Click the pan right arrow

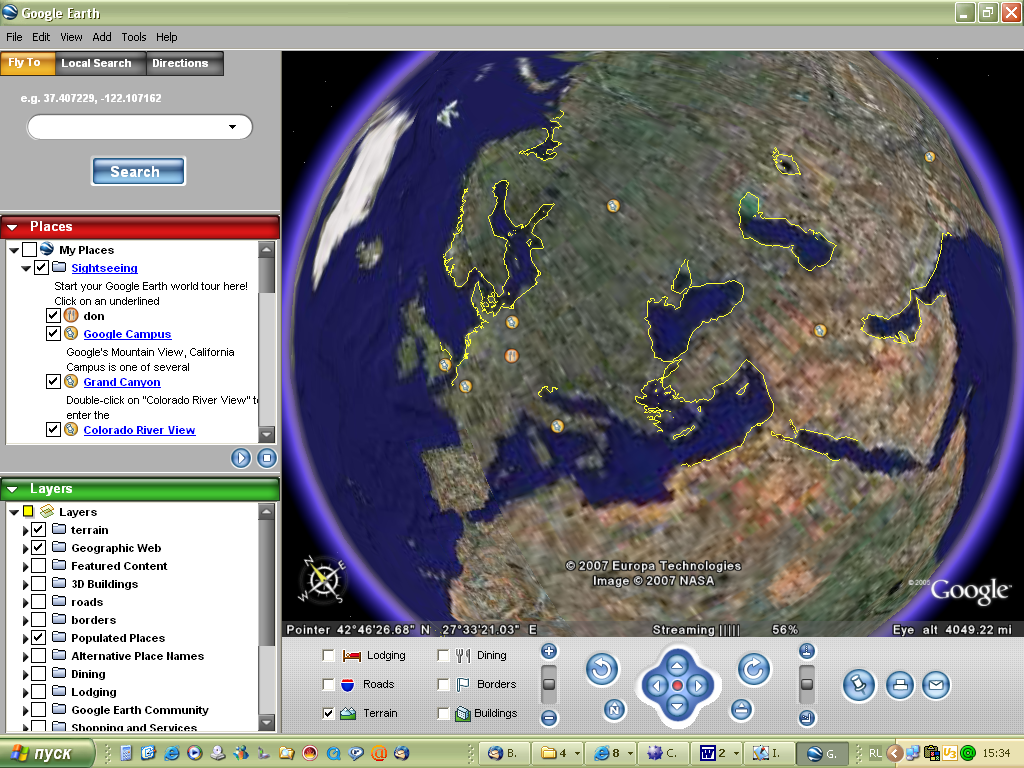tap(698, 686)
